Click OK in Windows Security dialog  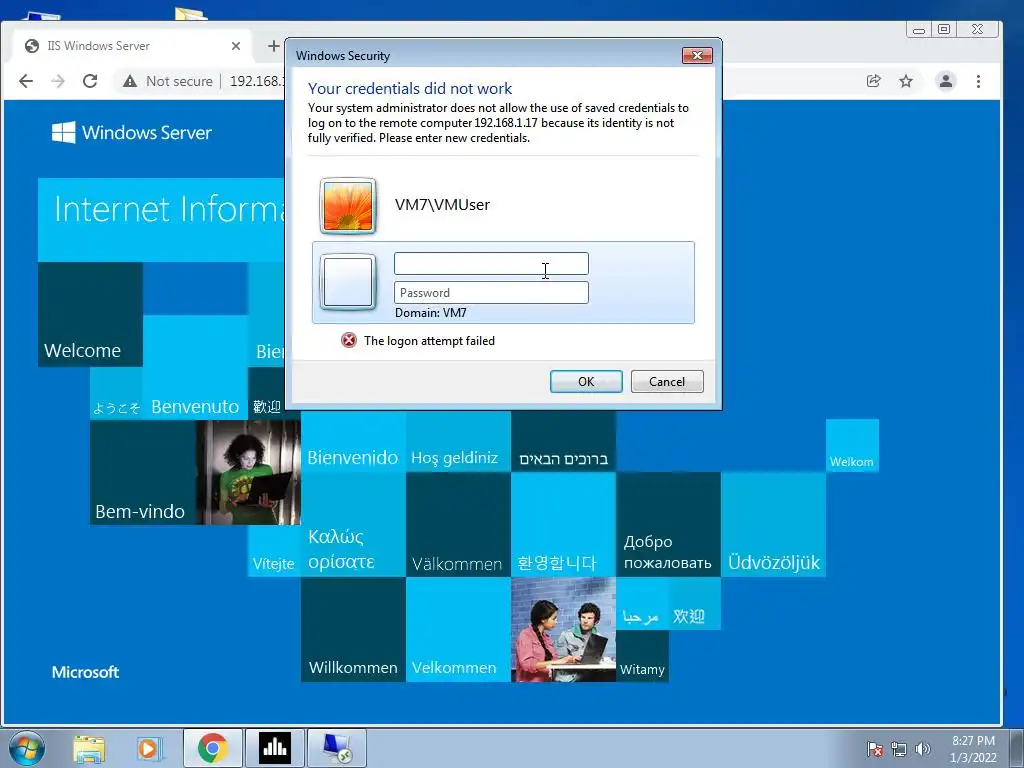coord(586,381)
